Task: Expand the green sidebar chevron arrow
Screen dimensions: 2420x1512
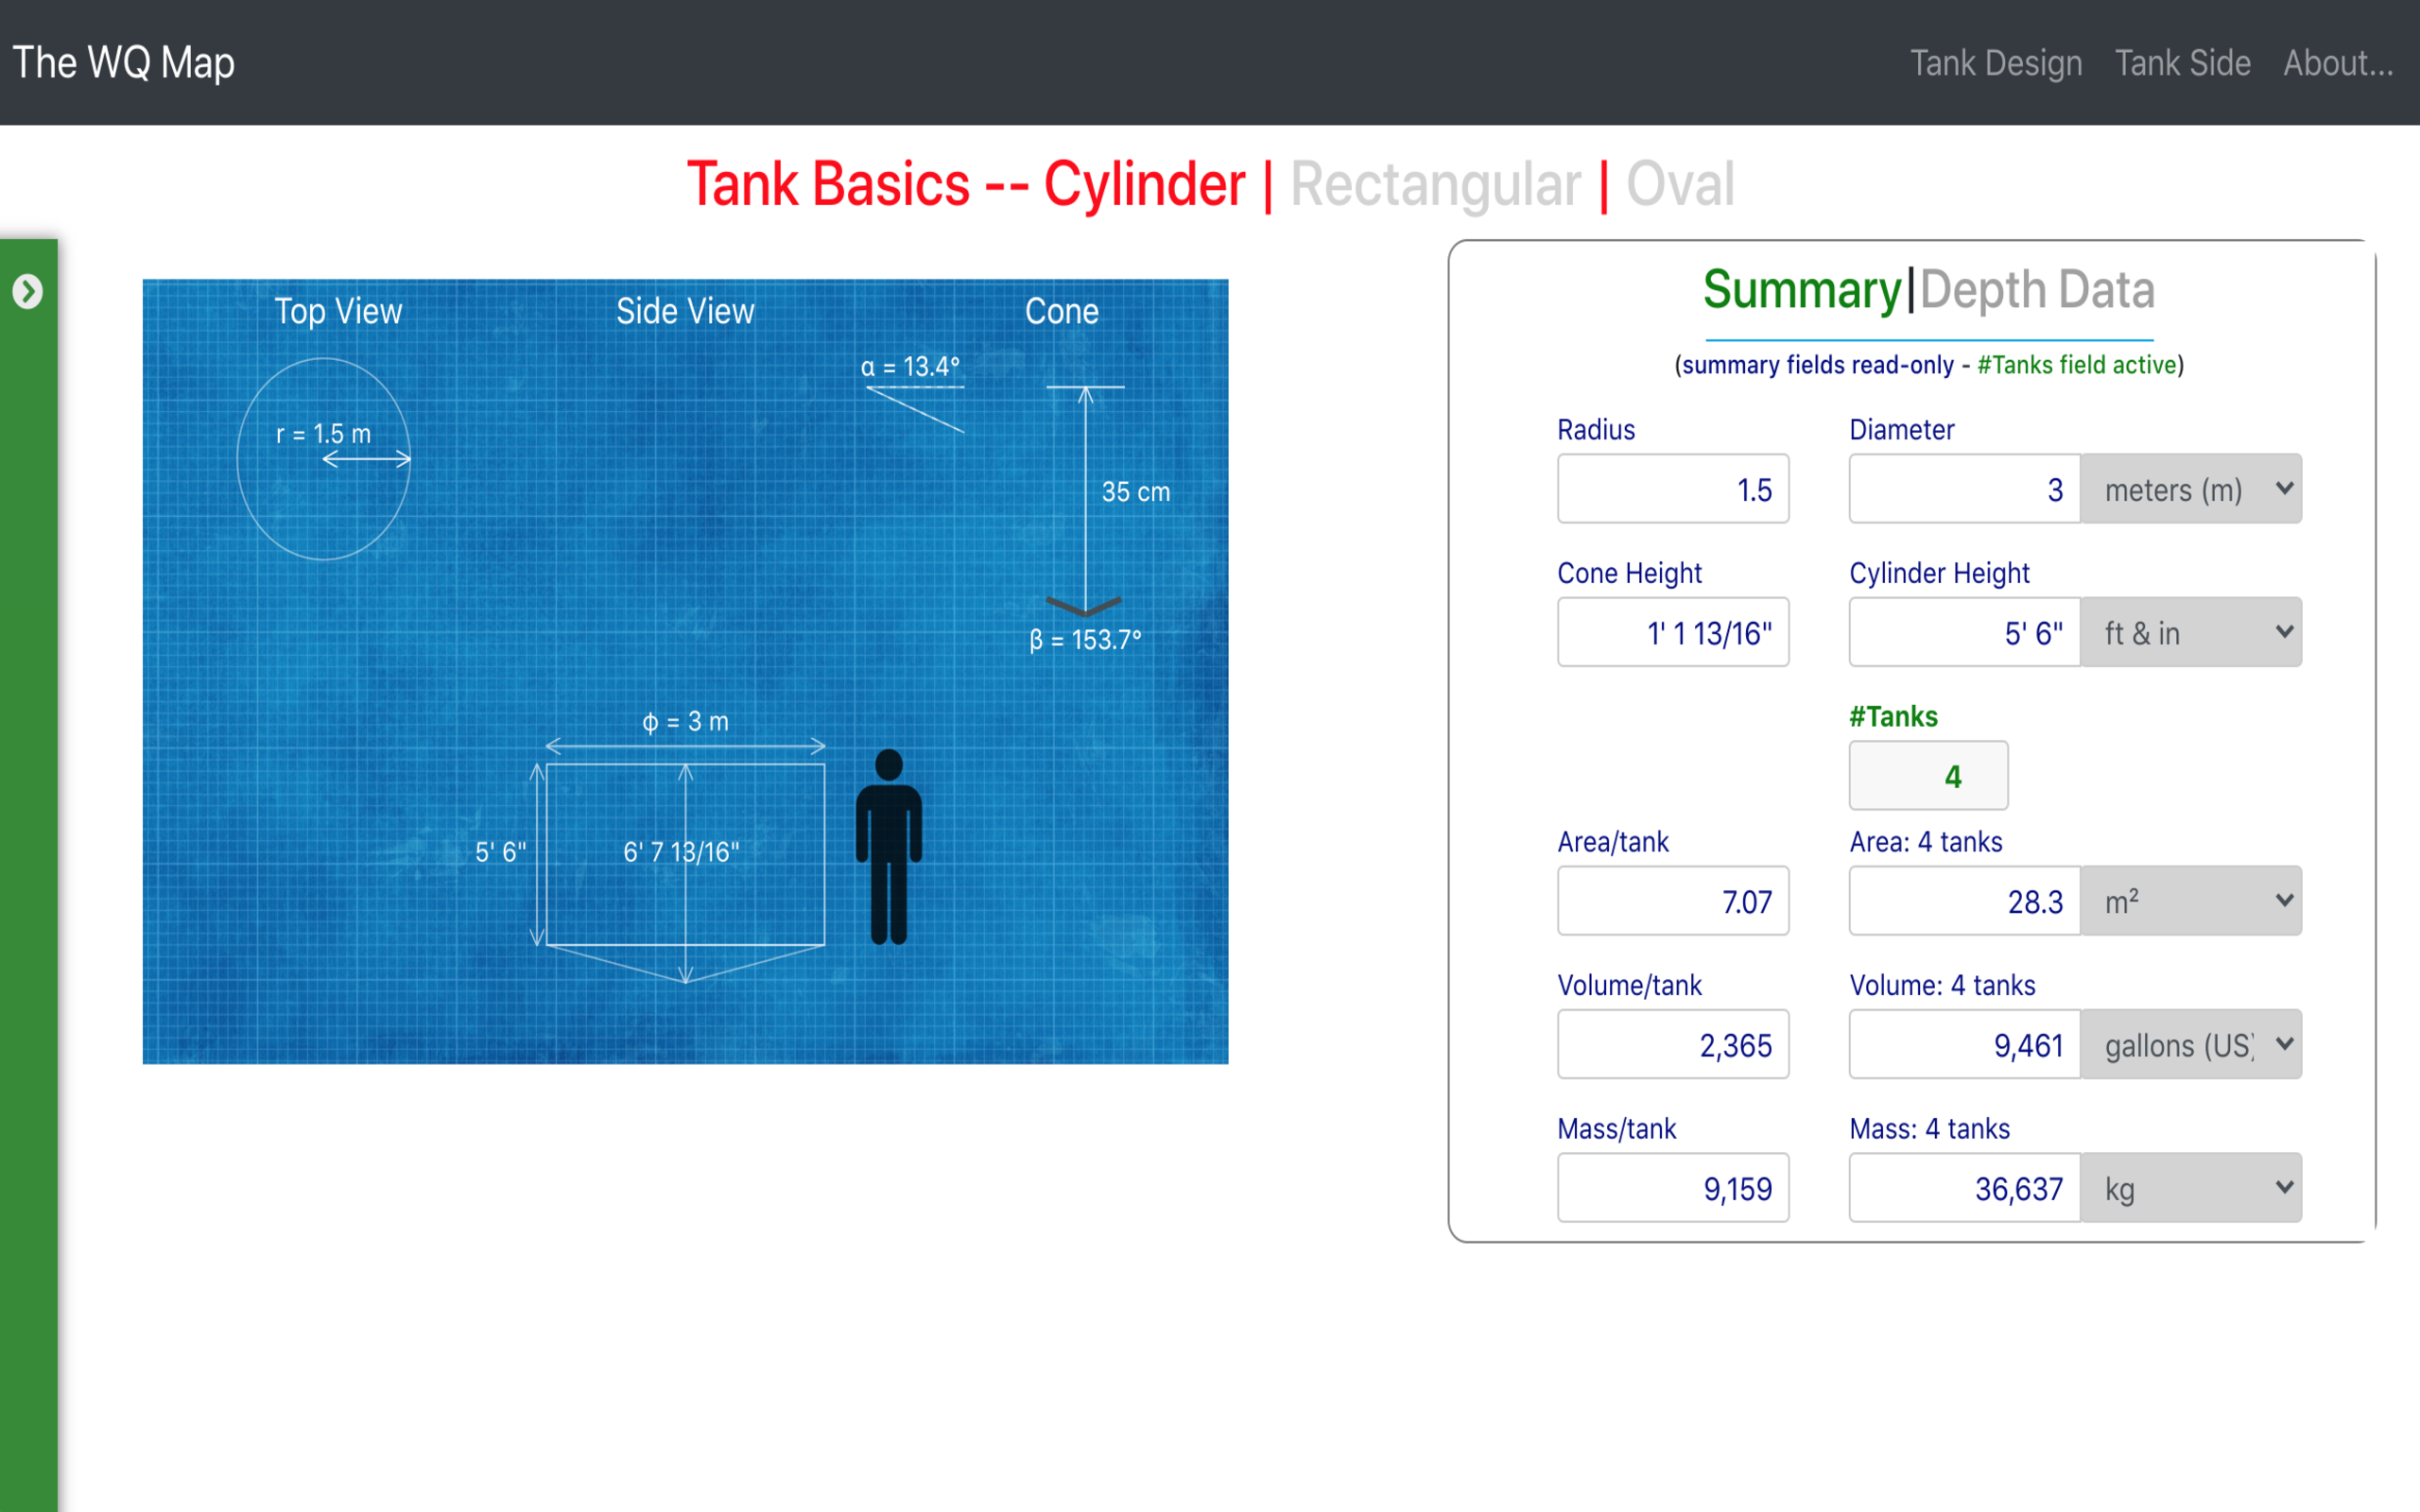Action: [28, 291]
